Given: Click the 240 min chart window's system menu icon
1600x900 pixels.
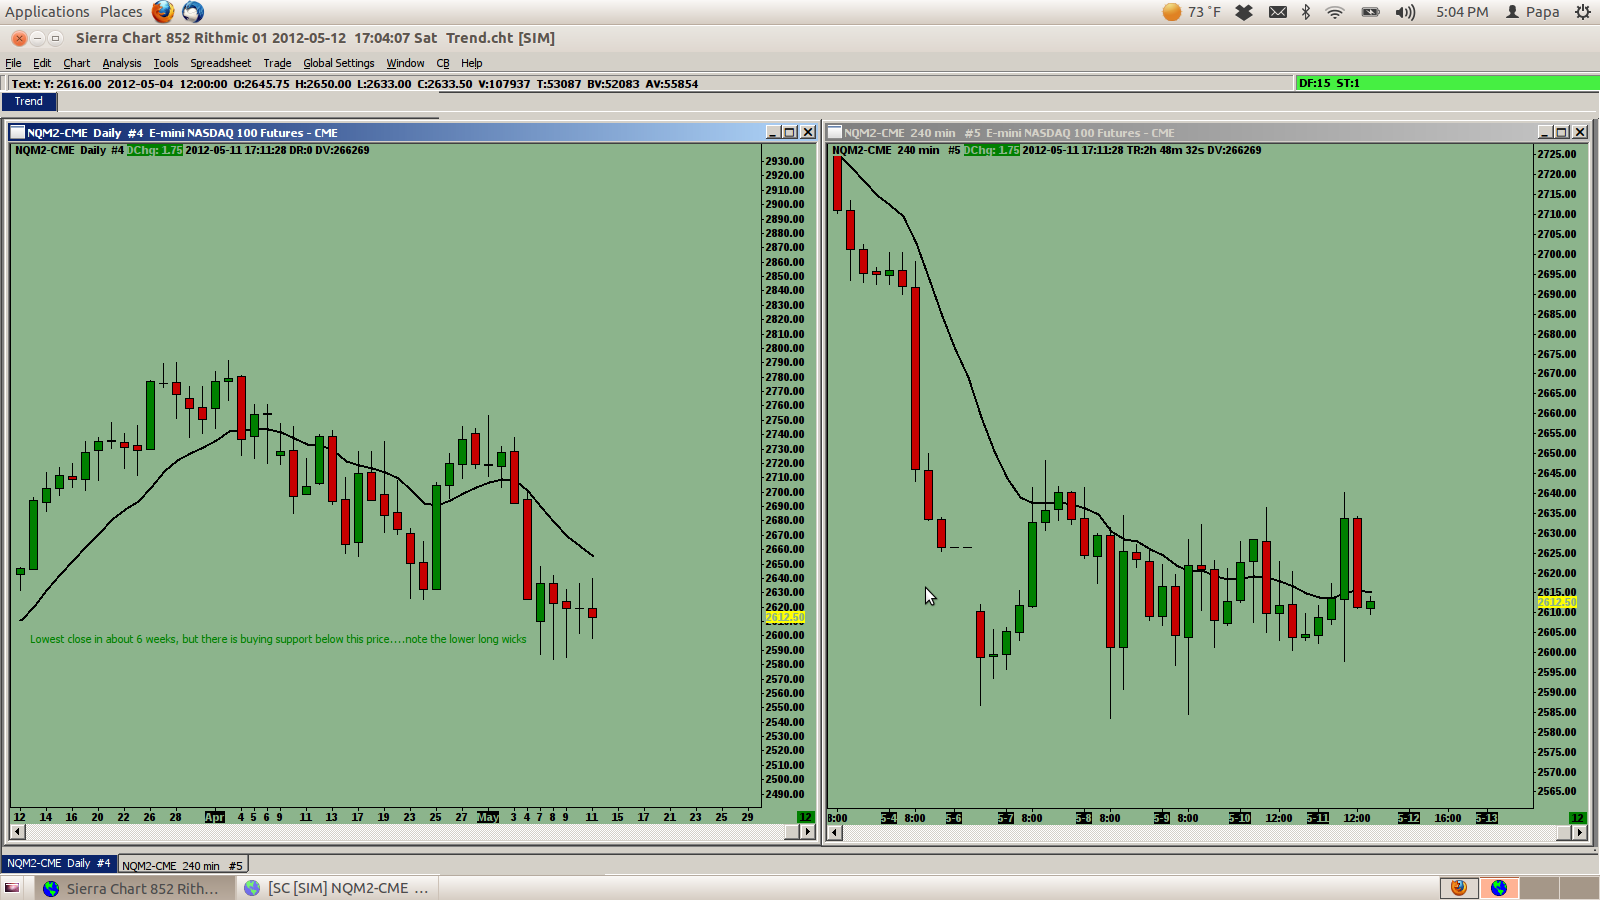Looking at the screenshot, I should coord(835,132).
